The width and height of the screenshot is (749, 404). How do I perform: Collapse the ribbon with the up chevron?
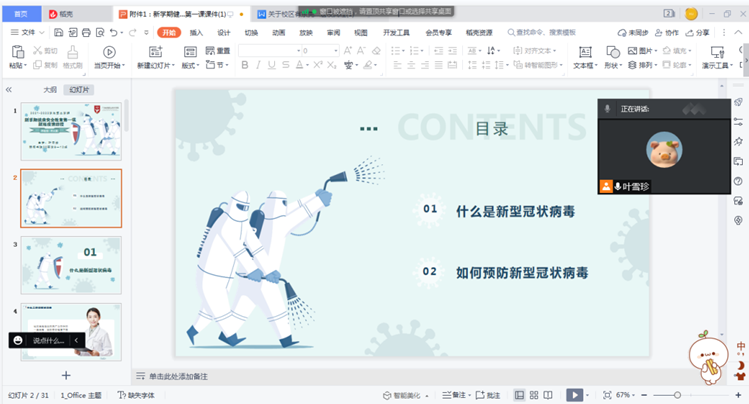738,32
